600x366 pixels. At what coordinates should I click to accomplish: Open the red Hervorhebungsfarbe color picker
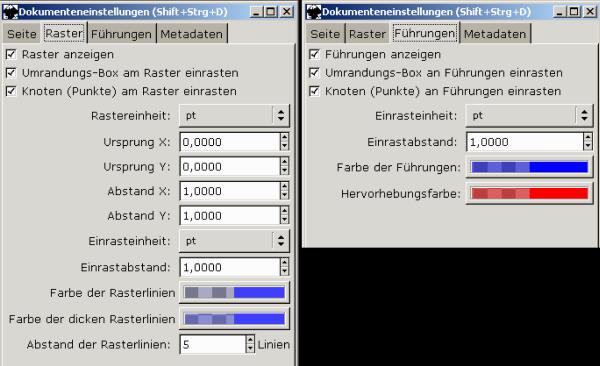click(x=530, y=193)
